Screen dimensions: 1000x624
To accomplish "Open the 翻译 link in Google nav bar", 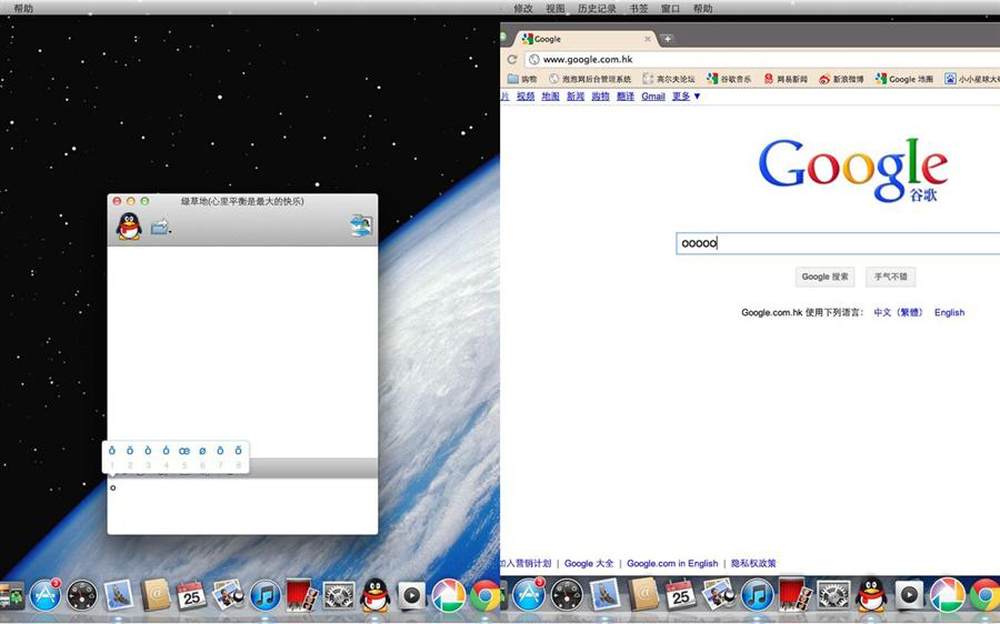I will [626, 96].
